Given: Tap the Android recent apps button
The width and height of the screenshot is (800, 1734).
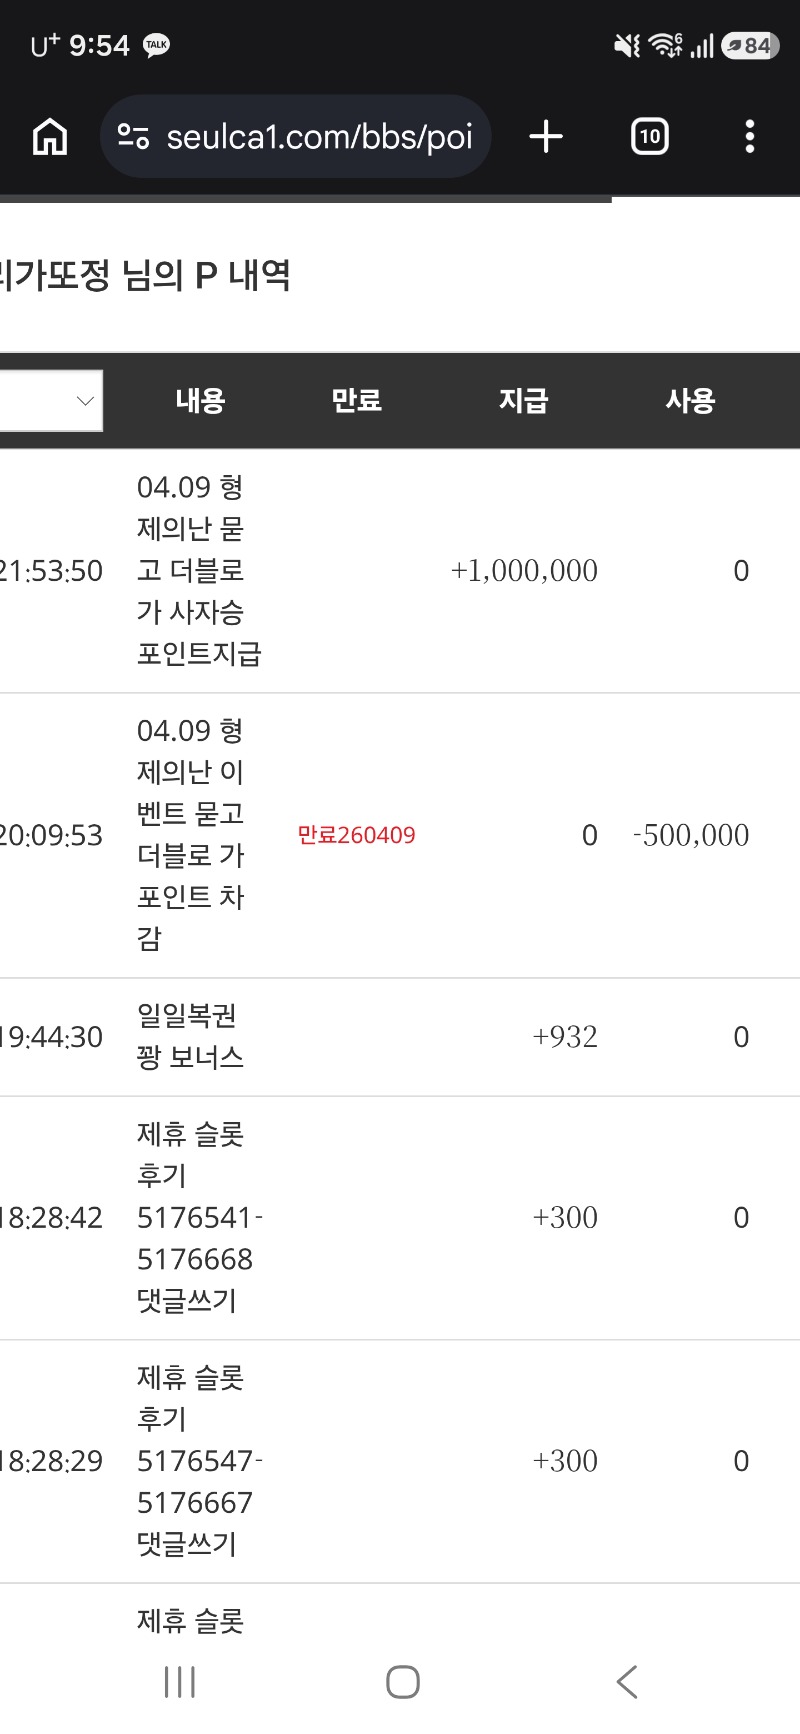Looking at the screenshot, I should pyautogui.click(x=180, y=1682).
